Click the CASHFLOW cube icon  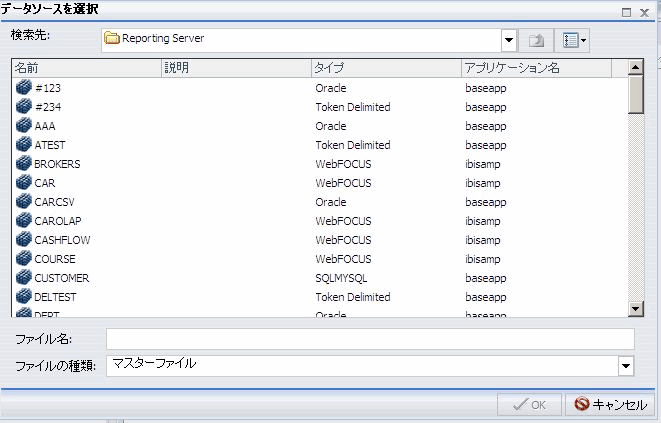point(24,240)
